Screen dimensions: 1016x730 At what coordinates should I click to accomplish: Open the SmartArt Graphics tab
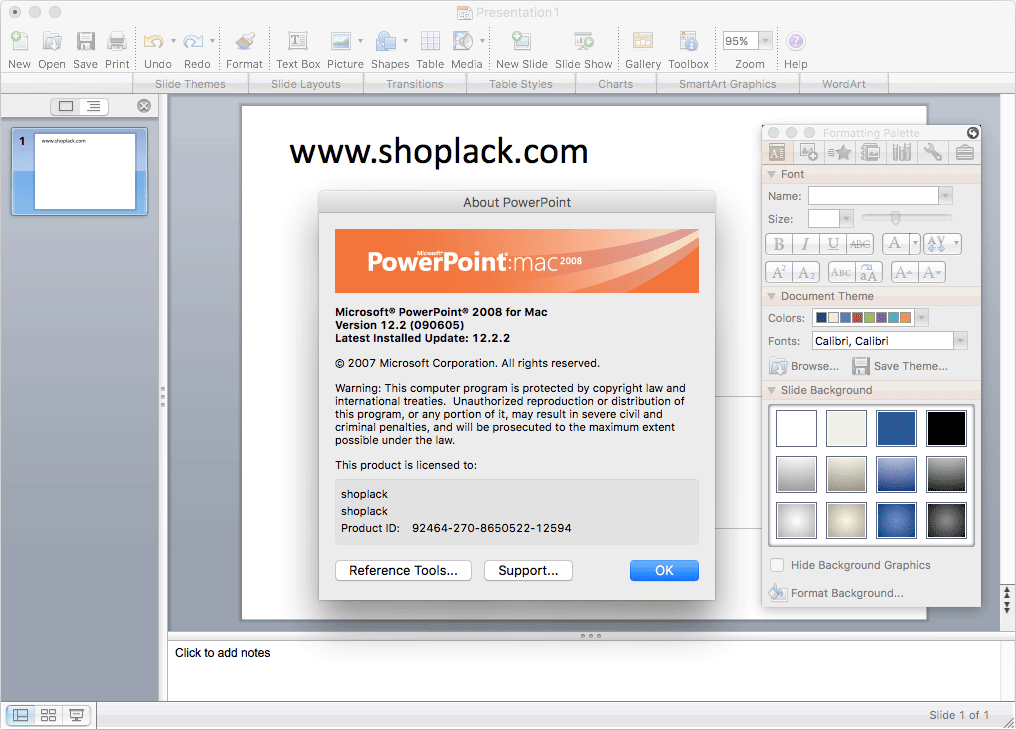(x=728, y=84)
